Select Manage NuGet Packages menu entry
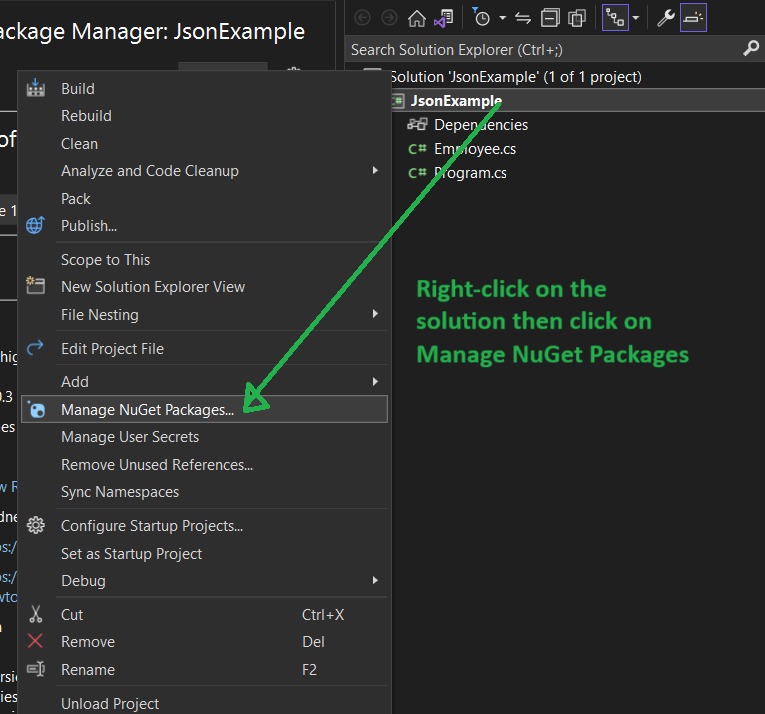 coord(147,409)
